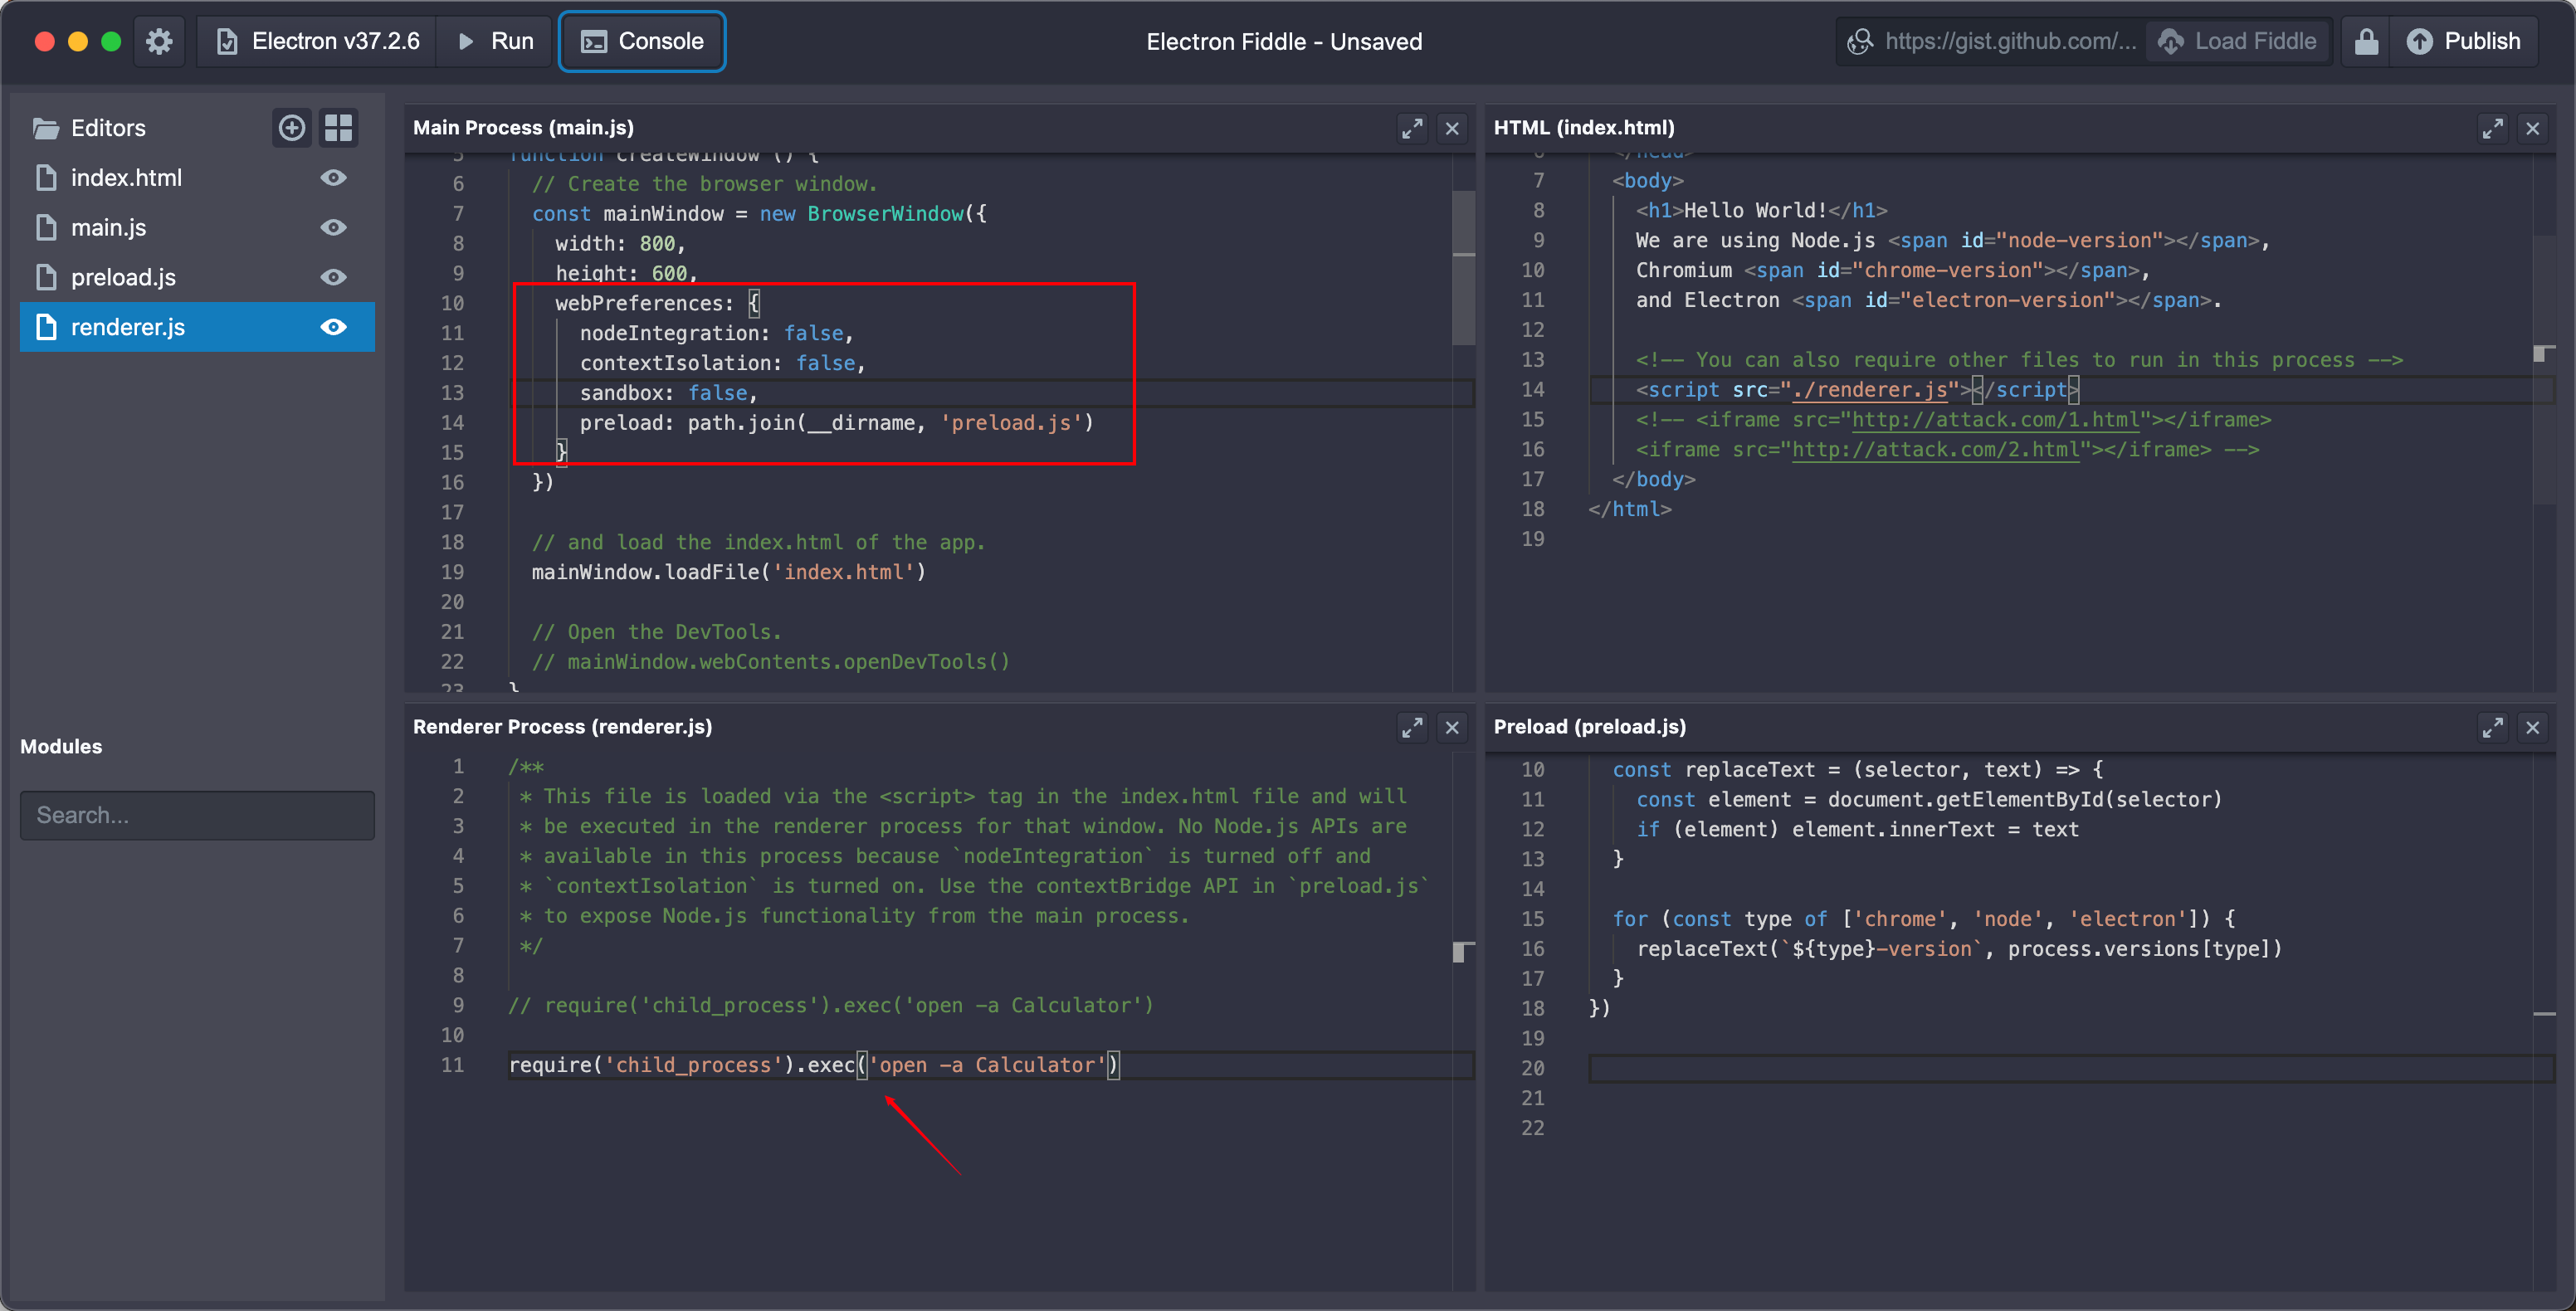The width and height of the screenshot is (2576, 1311).
Task: Click commented require line 9 in renderer.js
Action: coord(831,1005)
